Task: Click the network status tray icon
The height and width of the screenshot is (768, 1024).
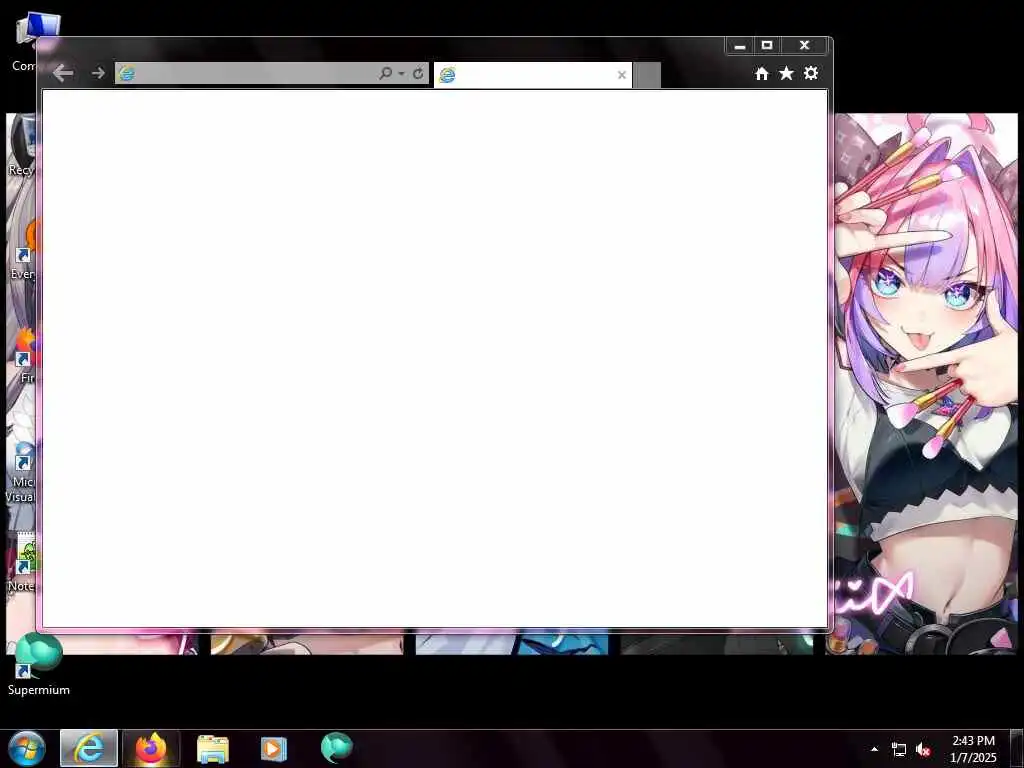Action: coord(899,750)
